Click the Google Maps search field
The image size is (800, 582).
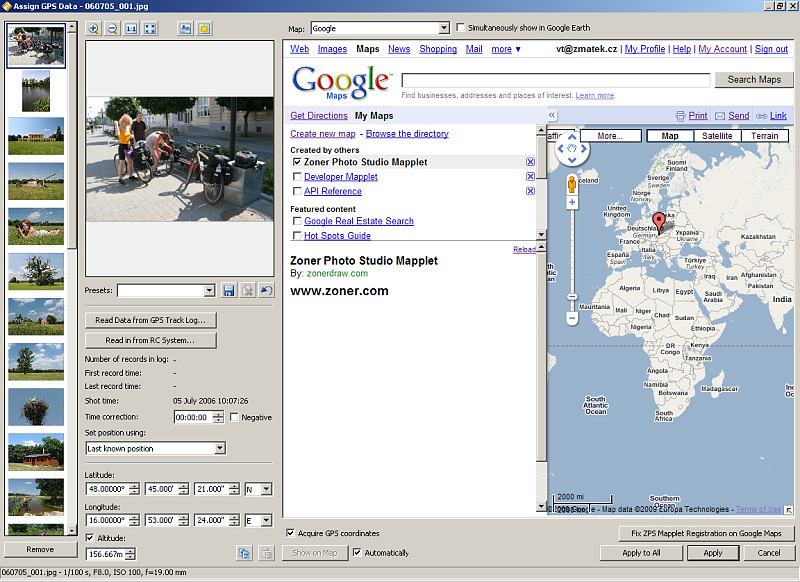pyautogui.click(x=556, y=80)
